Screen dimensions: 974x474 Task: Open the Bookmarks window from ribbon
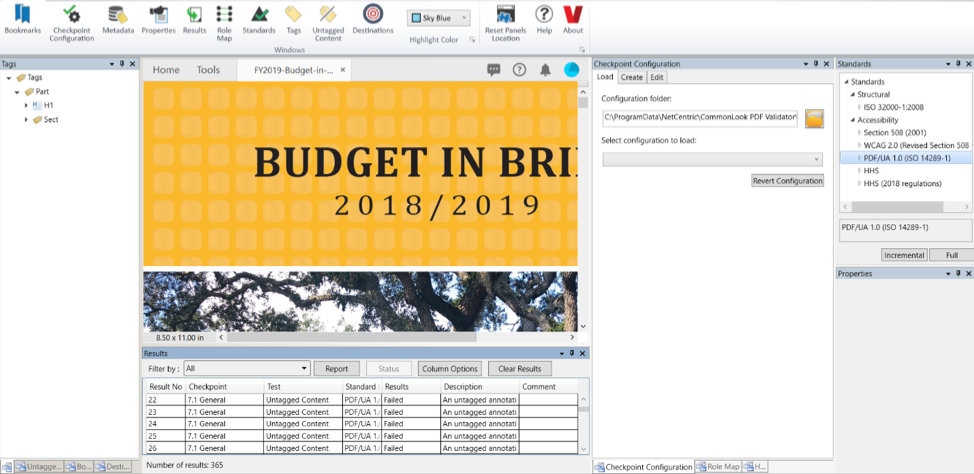click(22, 19)
